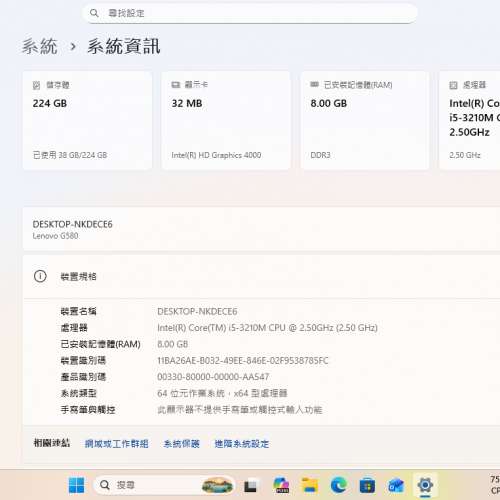Open Outlook from the taskbar

396,486
